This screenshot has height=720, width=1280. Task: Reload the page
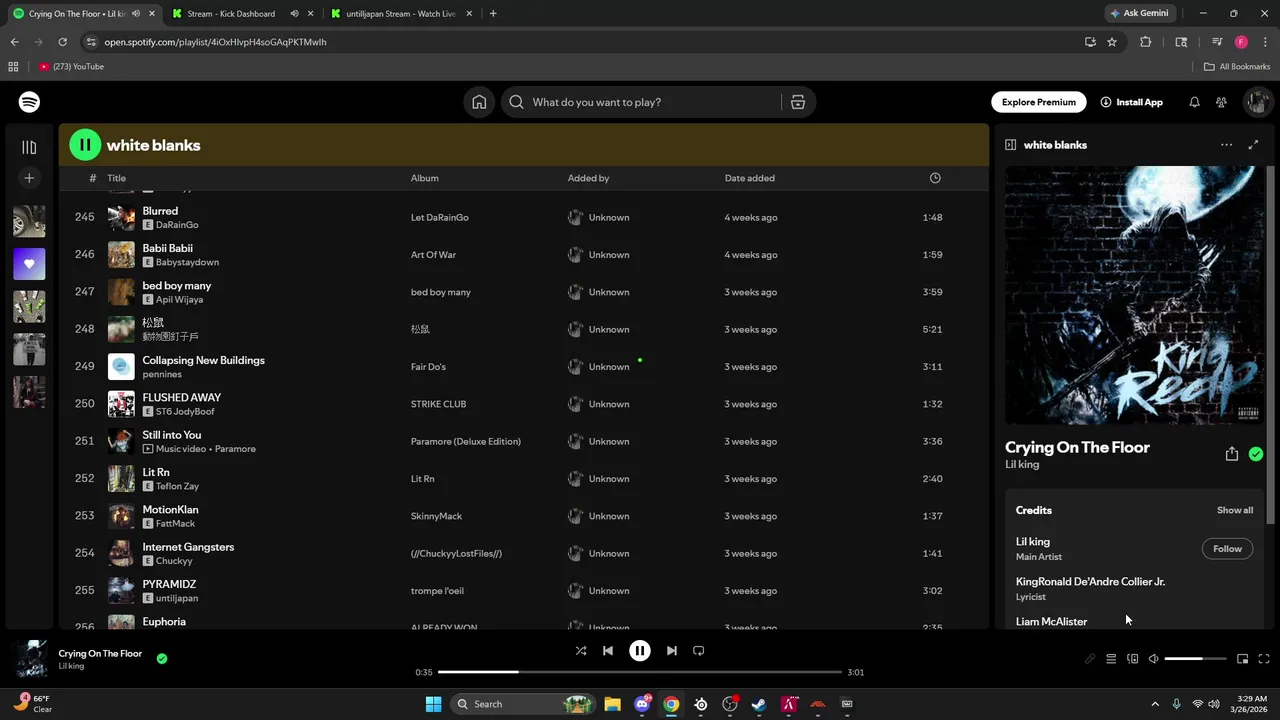(x=62, y=42)
